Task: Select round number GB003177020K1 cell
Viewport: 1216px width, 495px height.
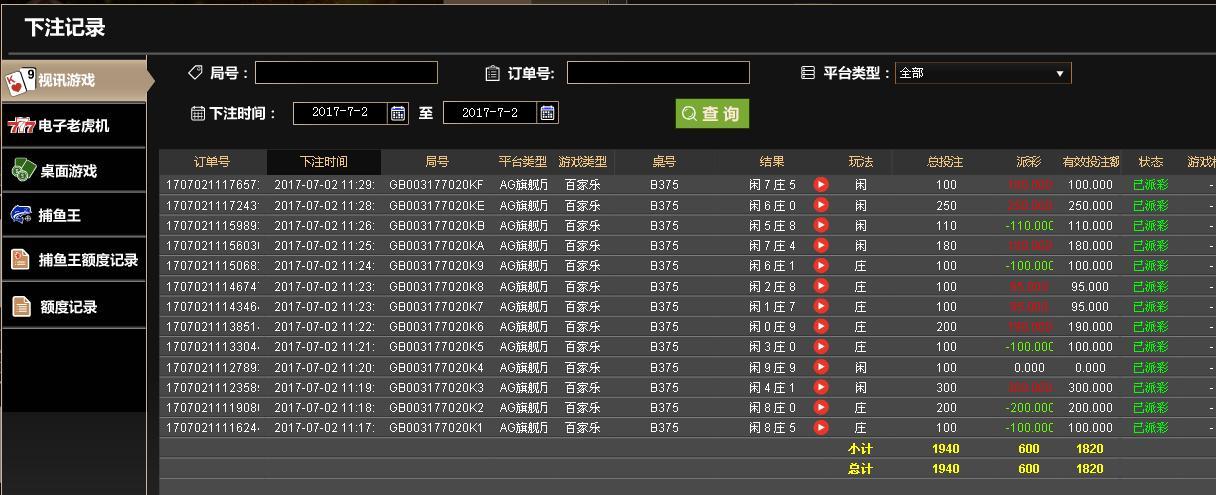Action: 436,428
